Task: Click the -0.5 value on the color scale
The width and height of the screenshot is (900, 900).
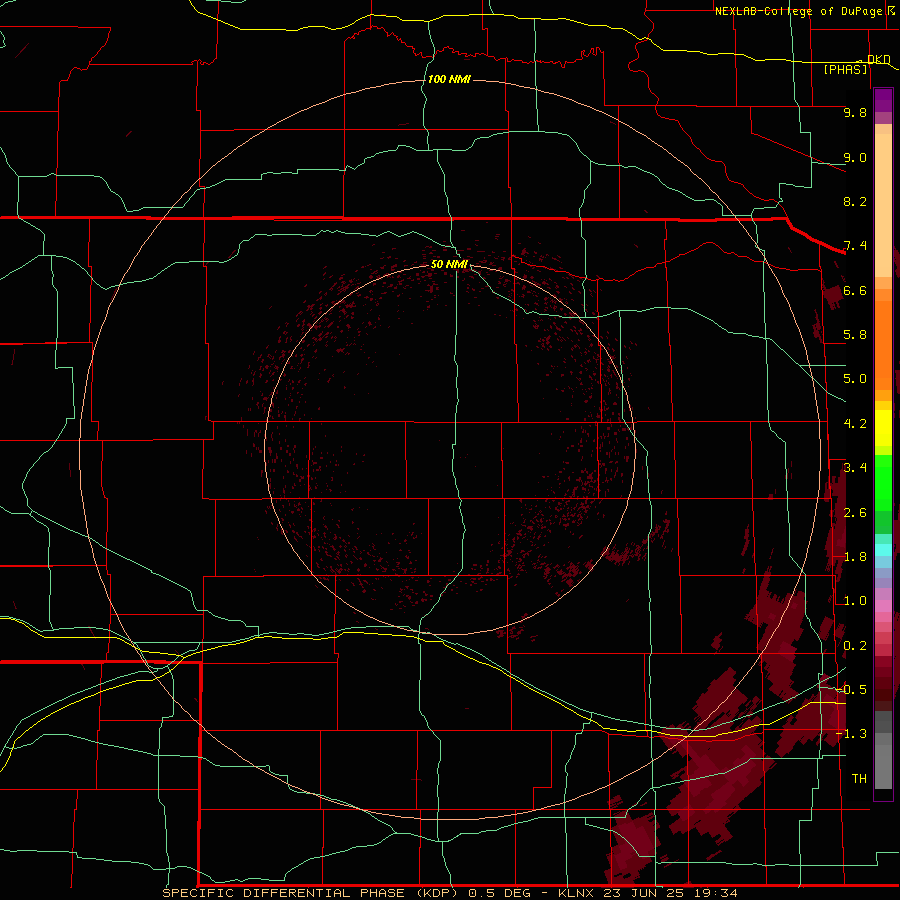Action: click(851, 690)
